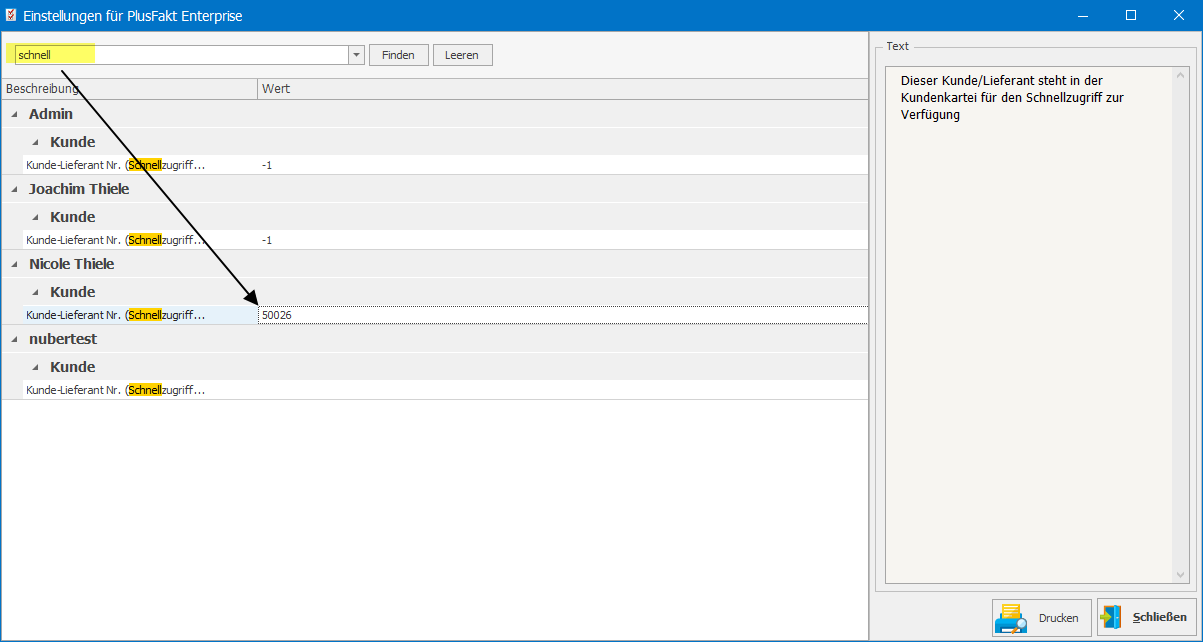1203x642 pixels.
Task: Maximize the Einstellungen window
Action: 1132,15
